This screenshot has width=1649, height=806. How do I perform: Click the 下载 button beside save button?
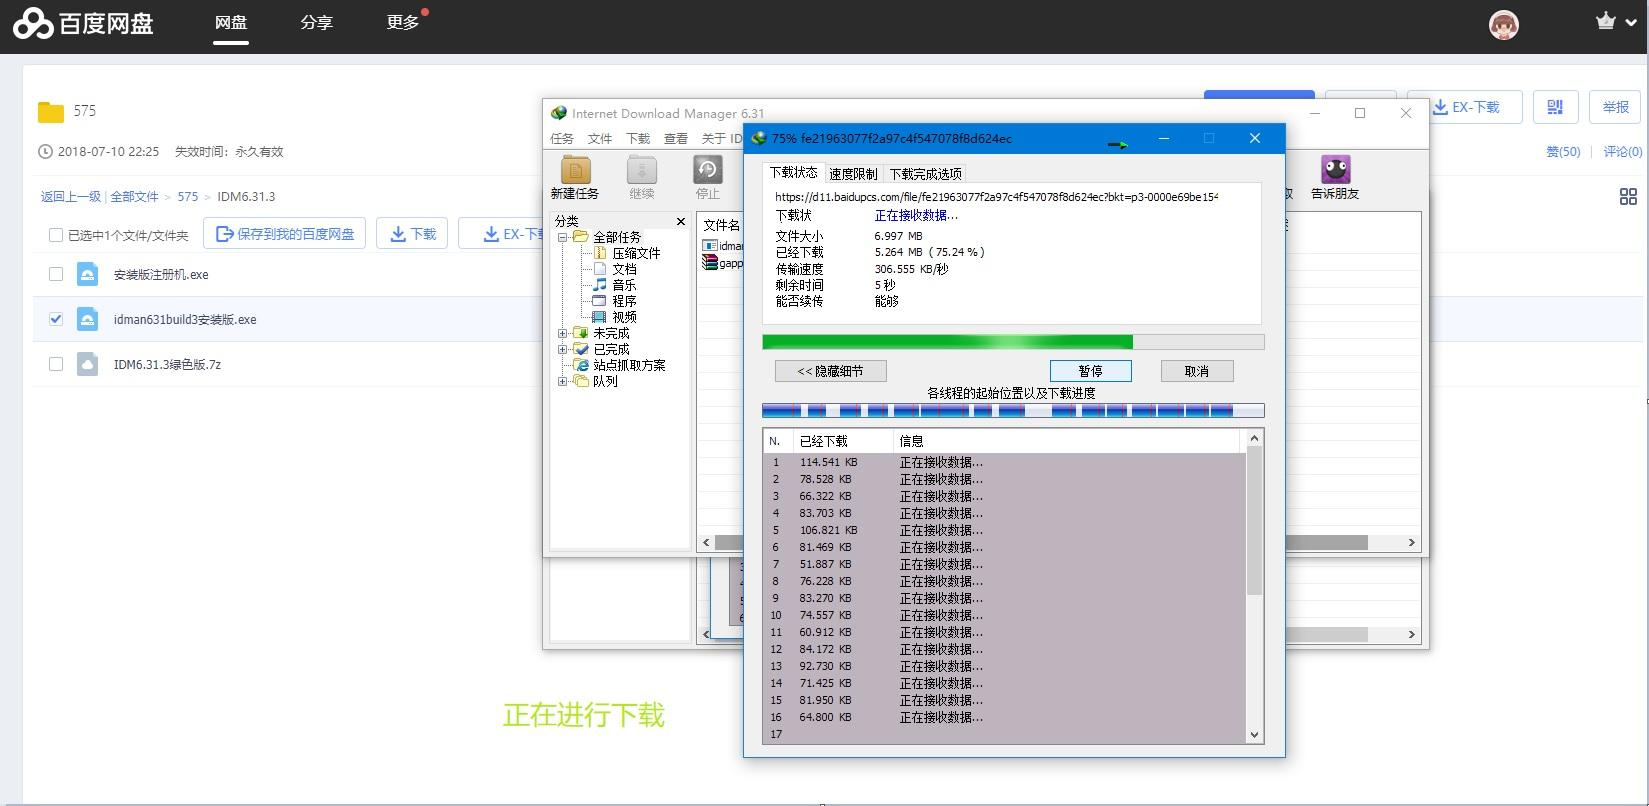[412, 234]
